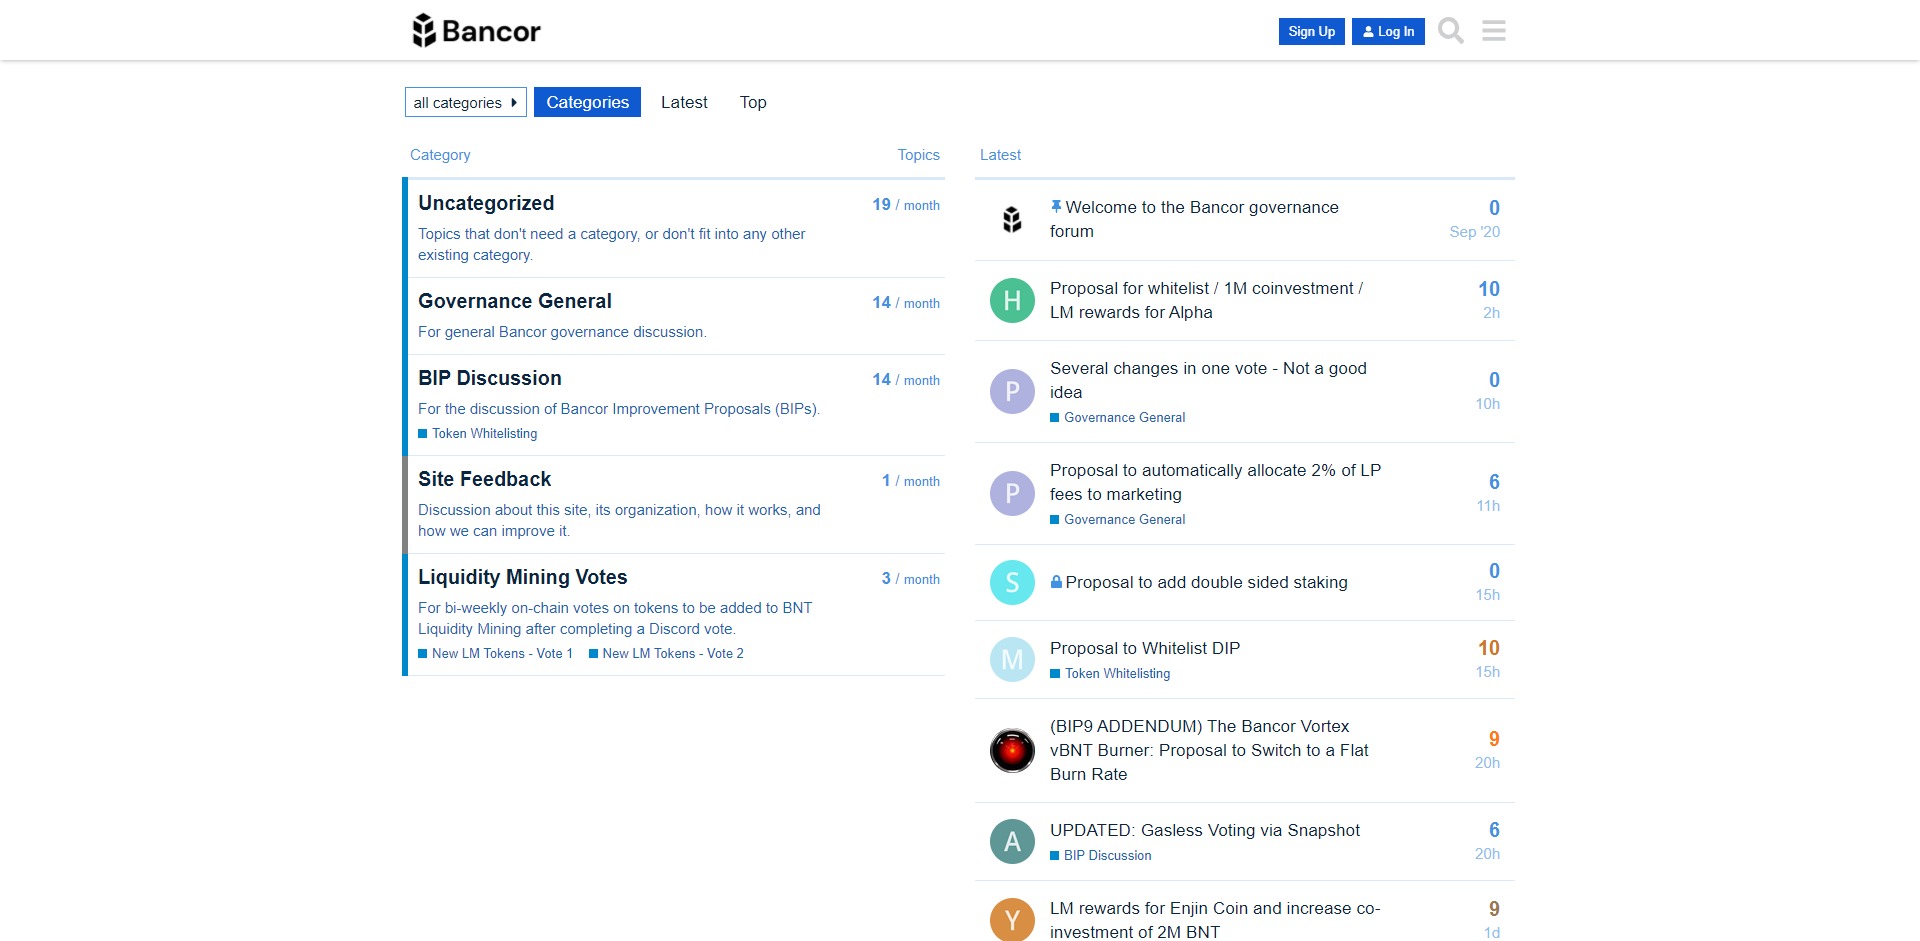Click the orange 10 replies on Whitelist DIP
Screen dimensions: 1920x941
point(1489,648)
